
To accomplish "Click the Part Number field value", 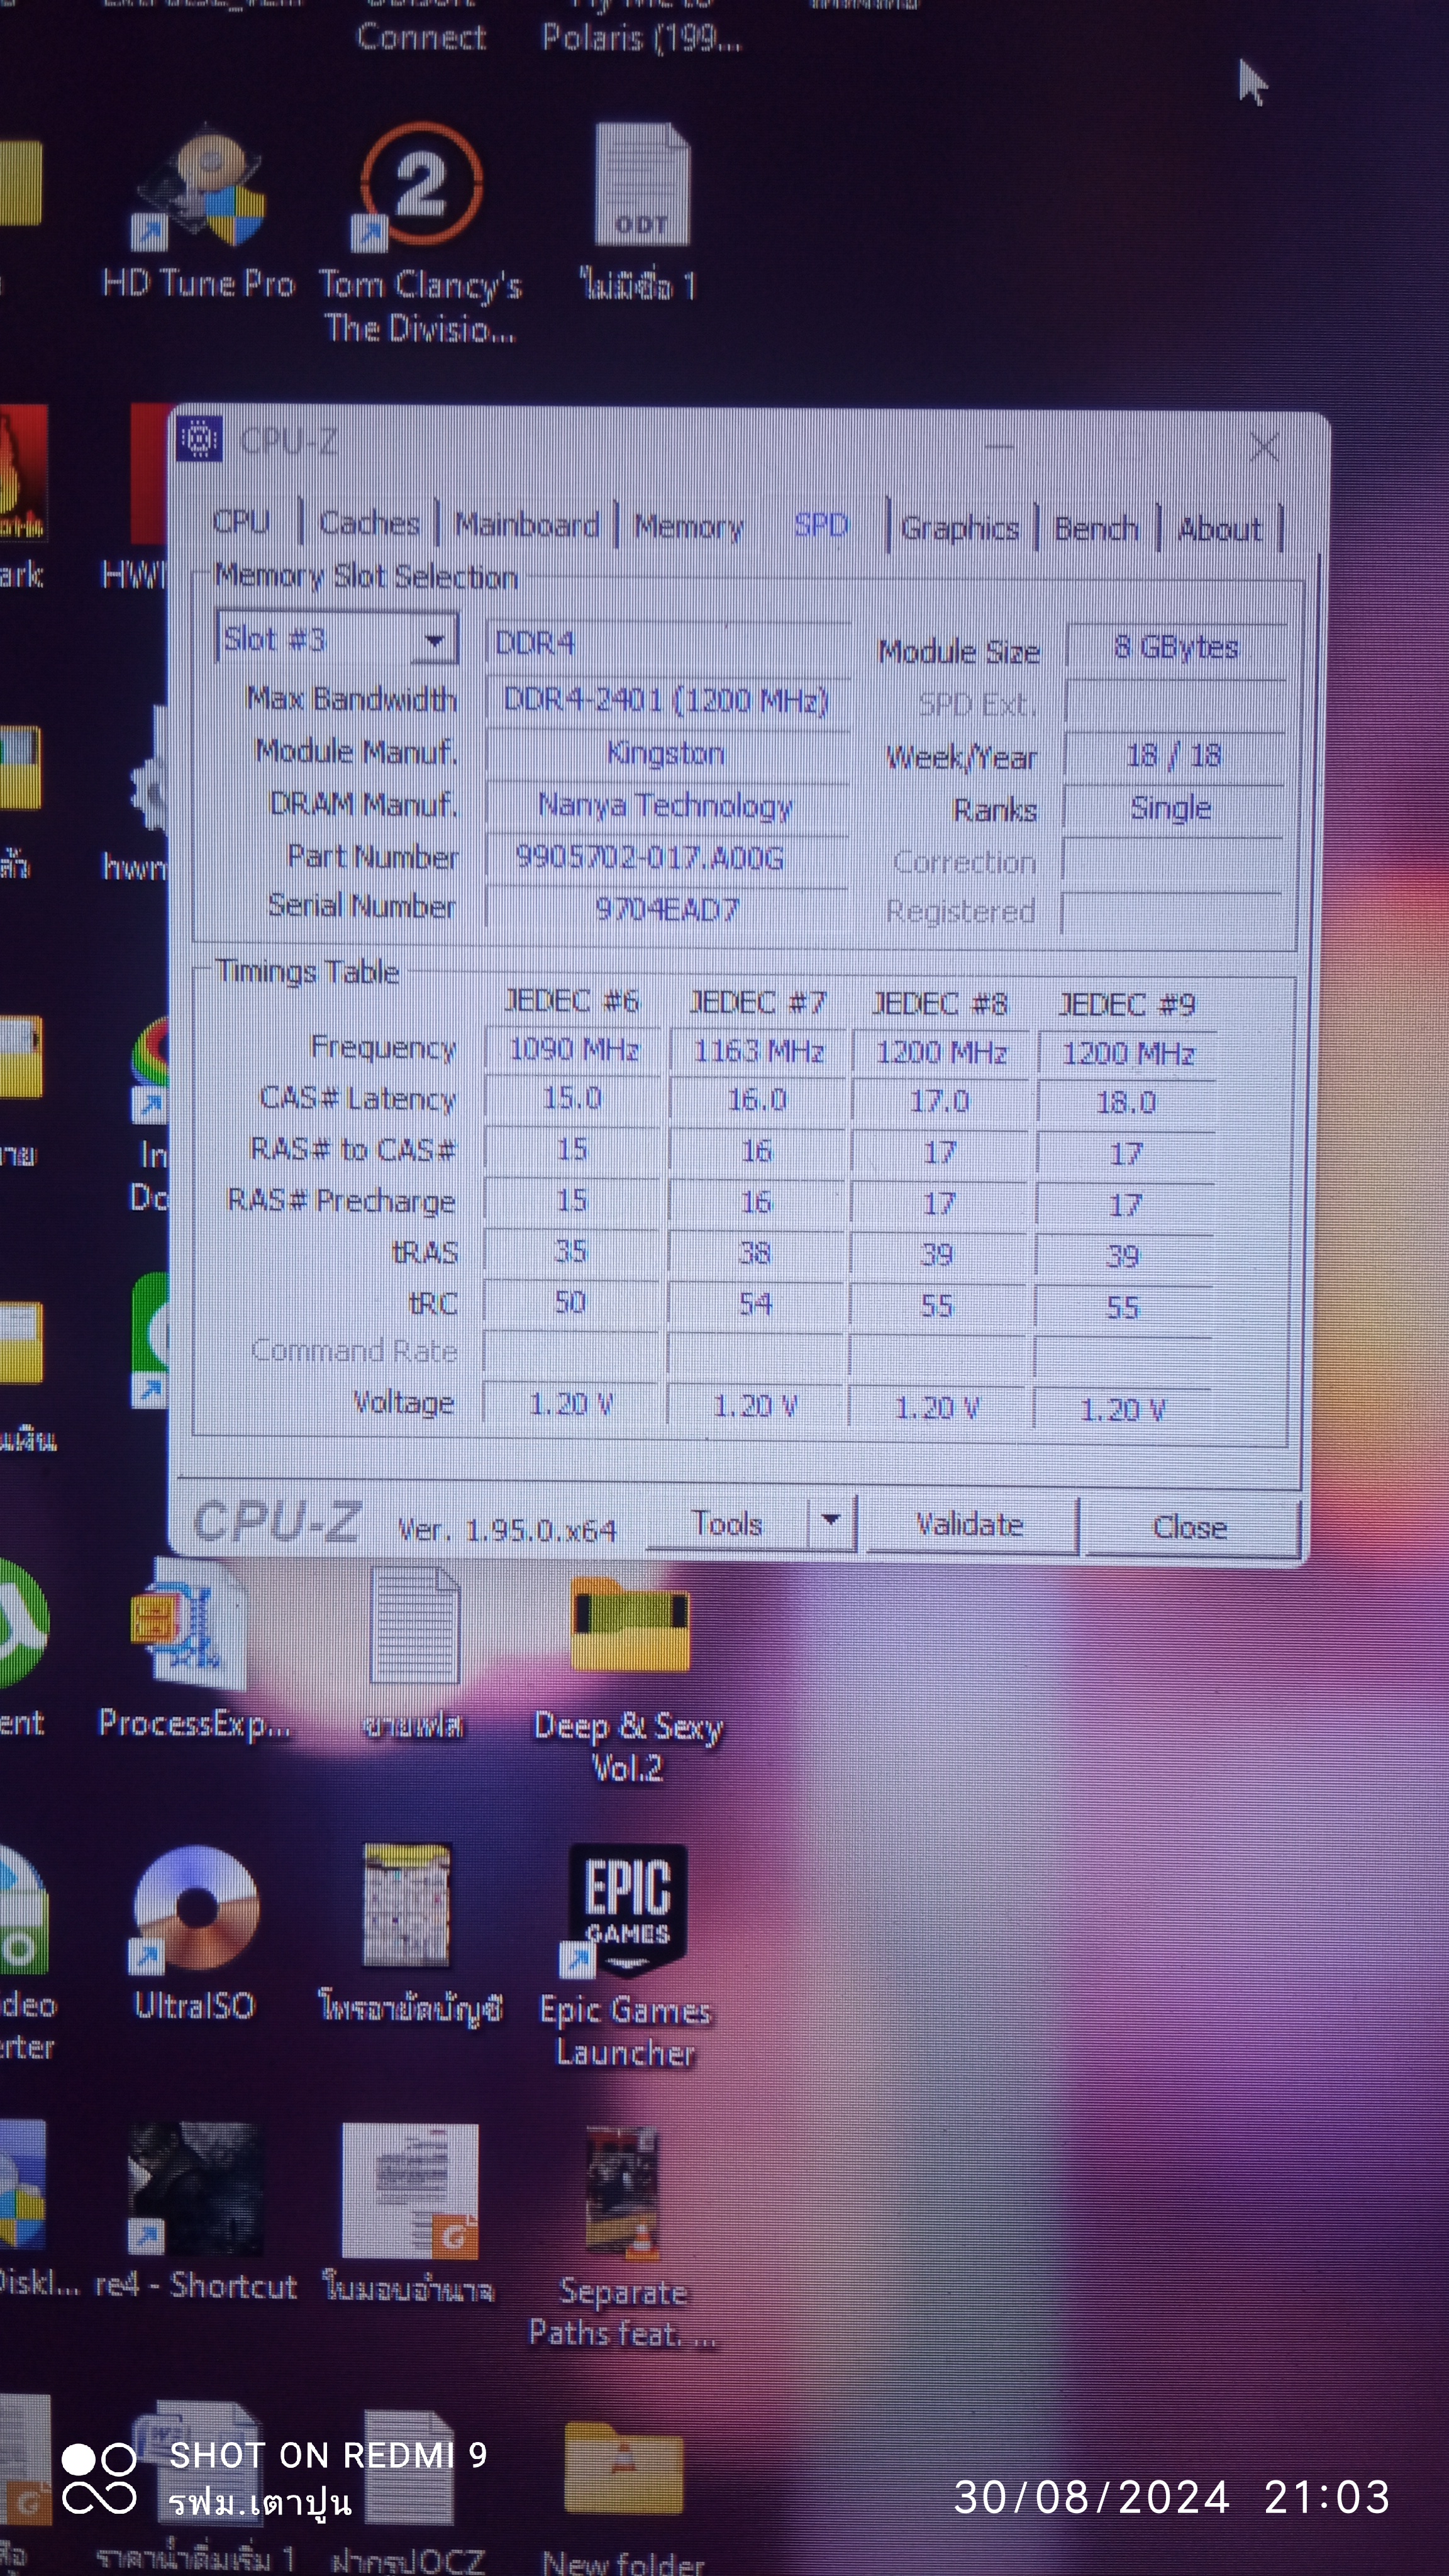I will pos(650,857).
